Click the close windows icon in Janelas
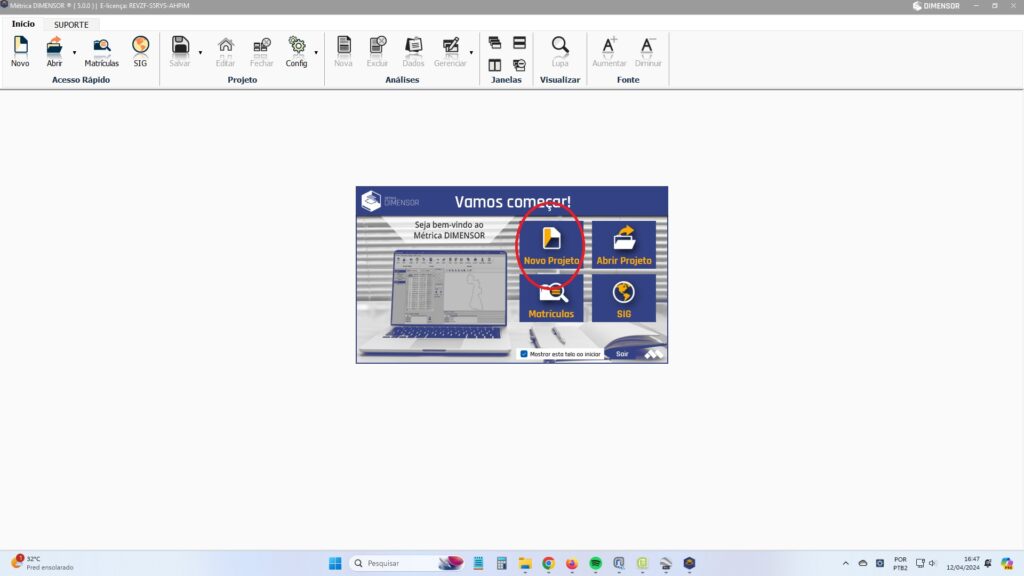 [519, 65]
